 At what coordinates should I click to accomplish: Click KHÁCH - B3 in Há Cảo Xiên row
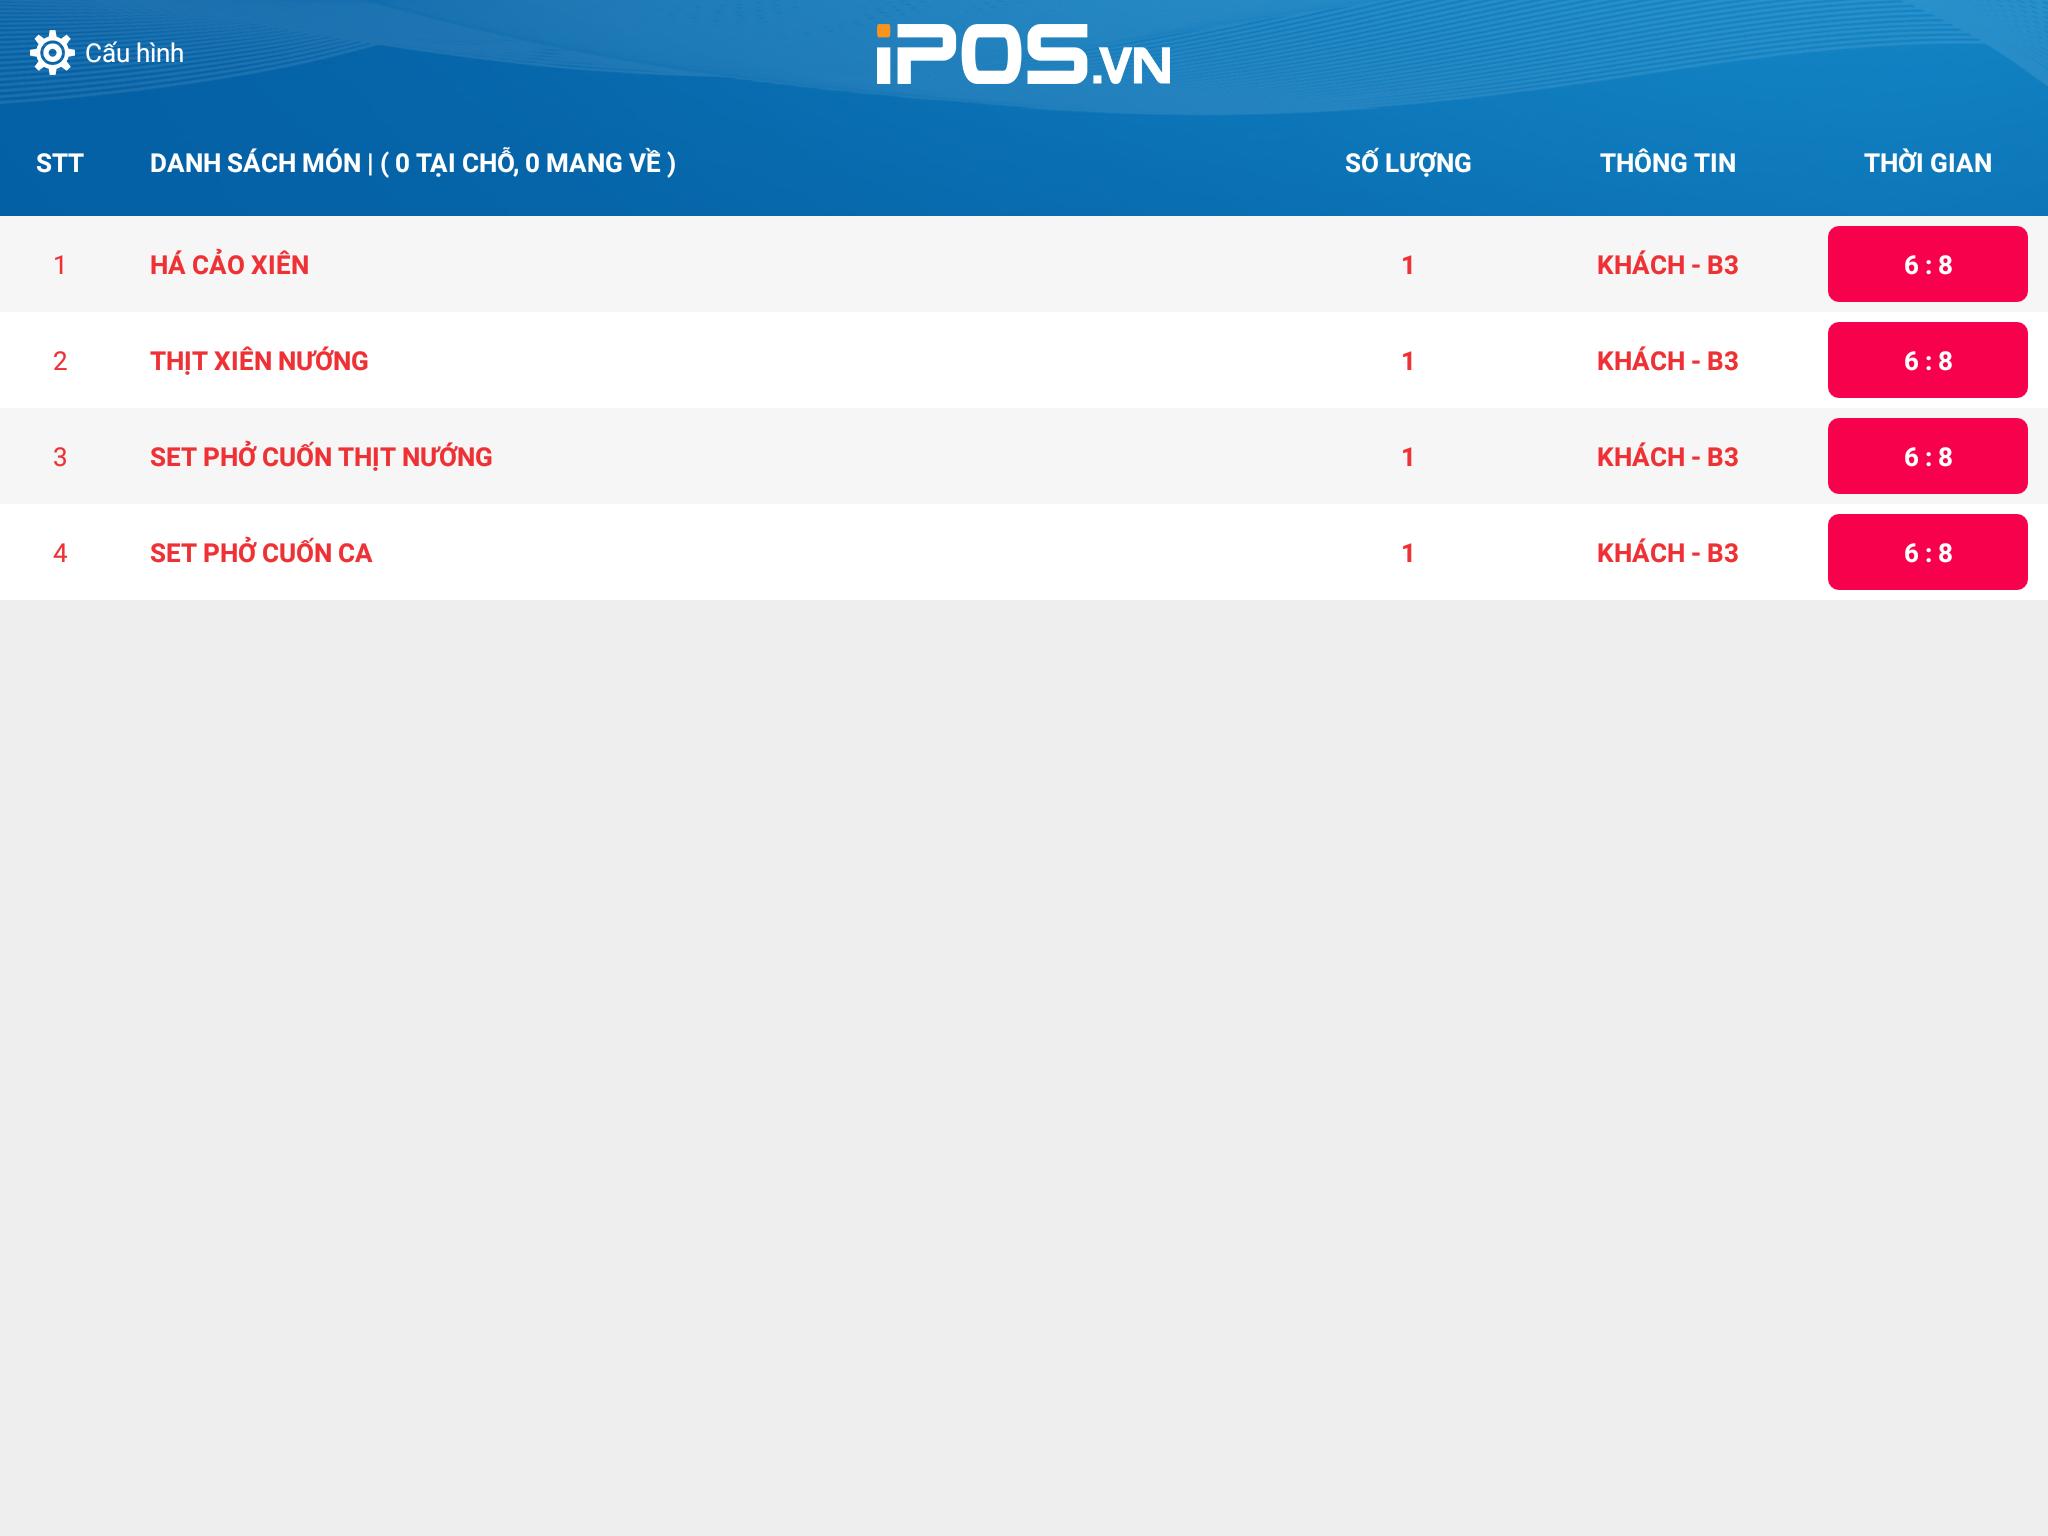(x=1668, y=265)
